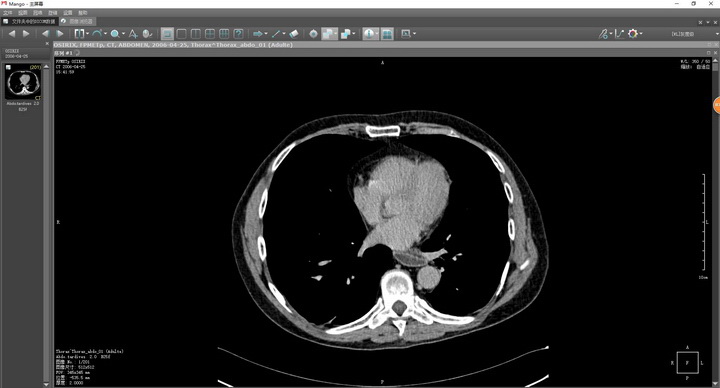Image resolution: width=720 pixels, height=388 pixels.
Task: Select the text annotation A tool
Action: click(x=133, y=34)
